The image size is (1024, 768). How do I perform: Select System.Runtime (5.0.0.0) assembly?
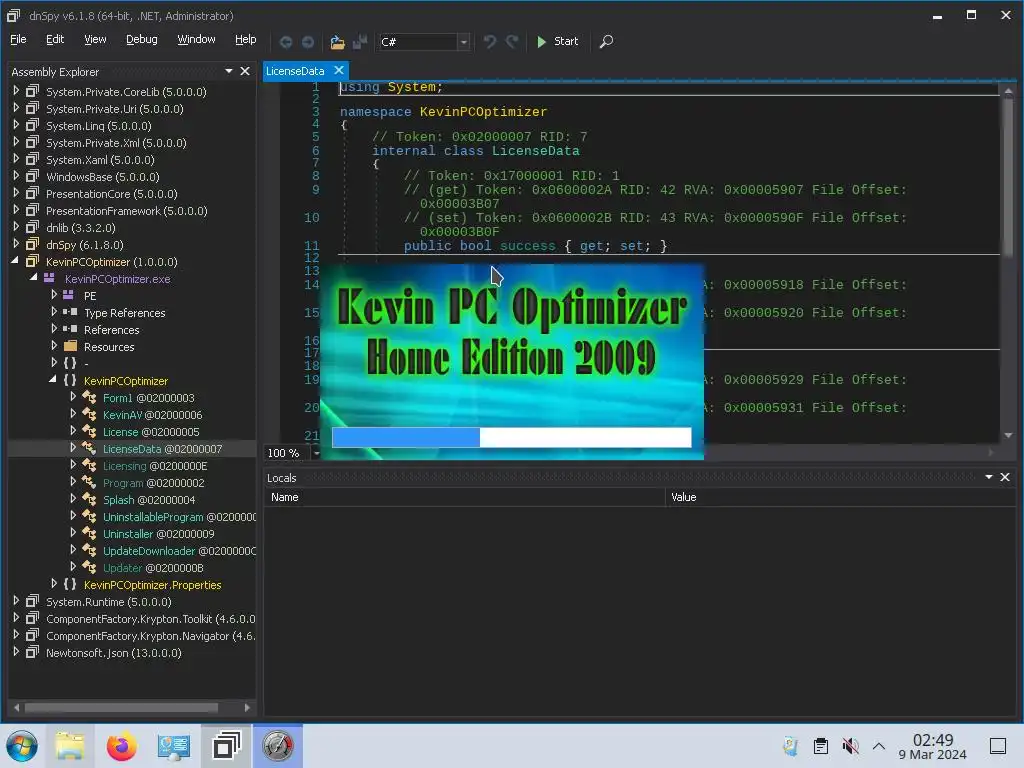[x=108, y=601]
